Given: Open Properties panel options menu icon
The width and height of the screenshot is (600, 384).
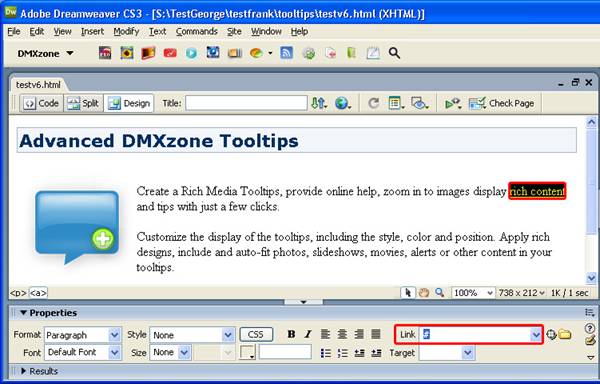Looking at the screenshot, I should (589, 312).
